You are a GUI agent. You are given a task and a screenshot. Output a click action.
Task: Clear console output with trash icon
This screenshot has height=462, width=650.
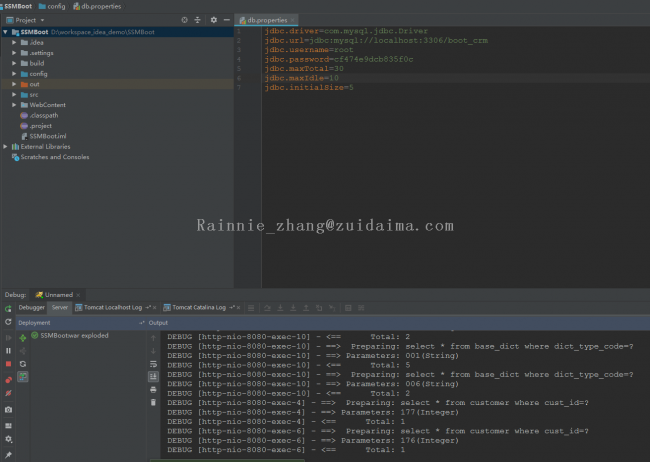tap(153, 403)
